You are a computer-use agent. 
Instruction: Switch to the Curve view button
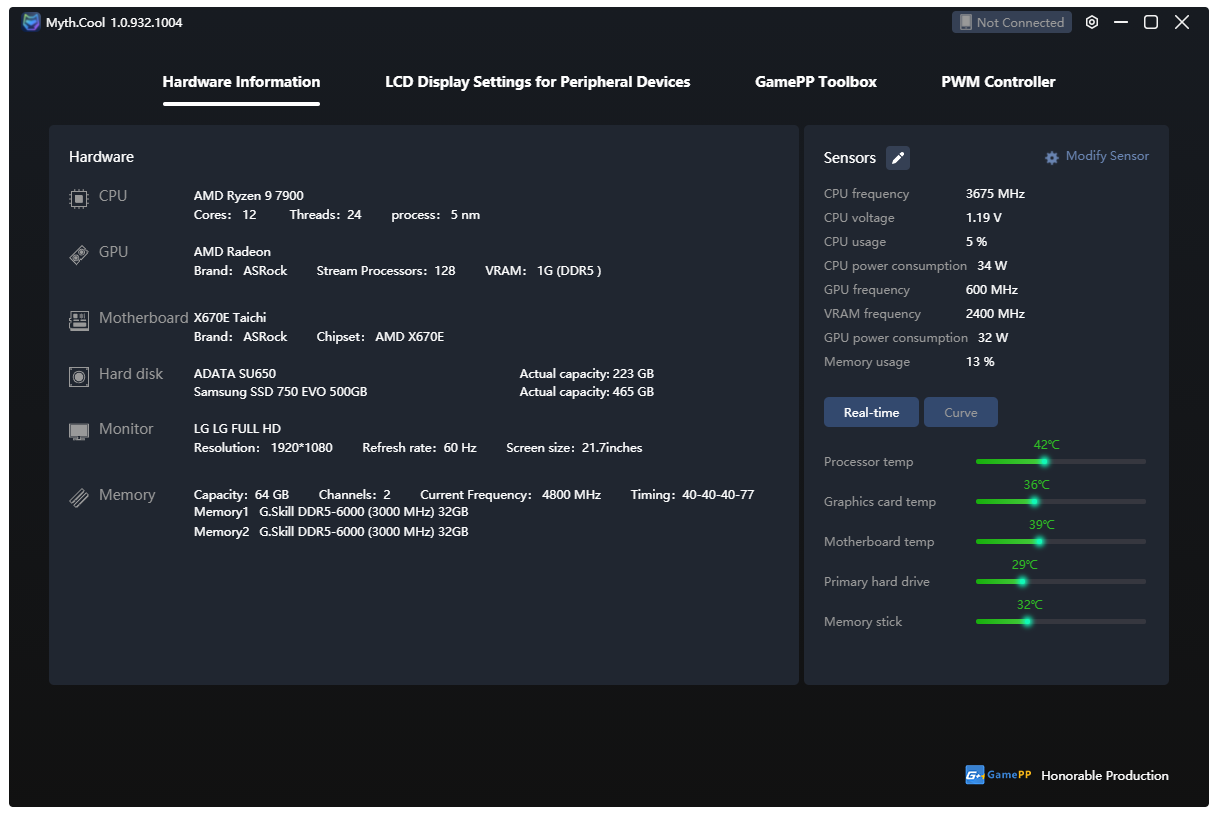click(x=960, y=412)
